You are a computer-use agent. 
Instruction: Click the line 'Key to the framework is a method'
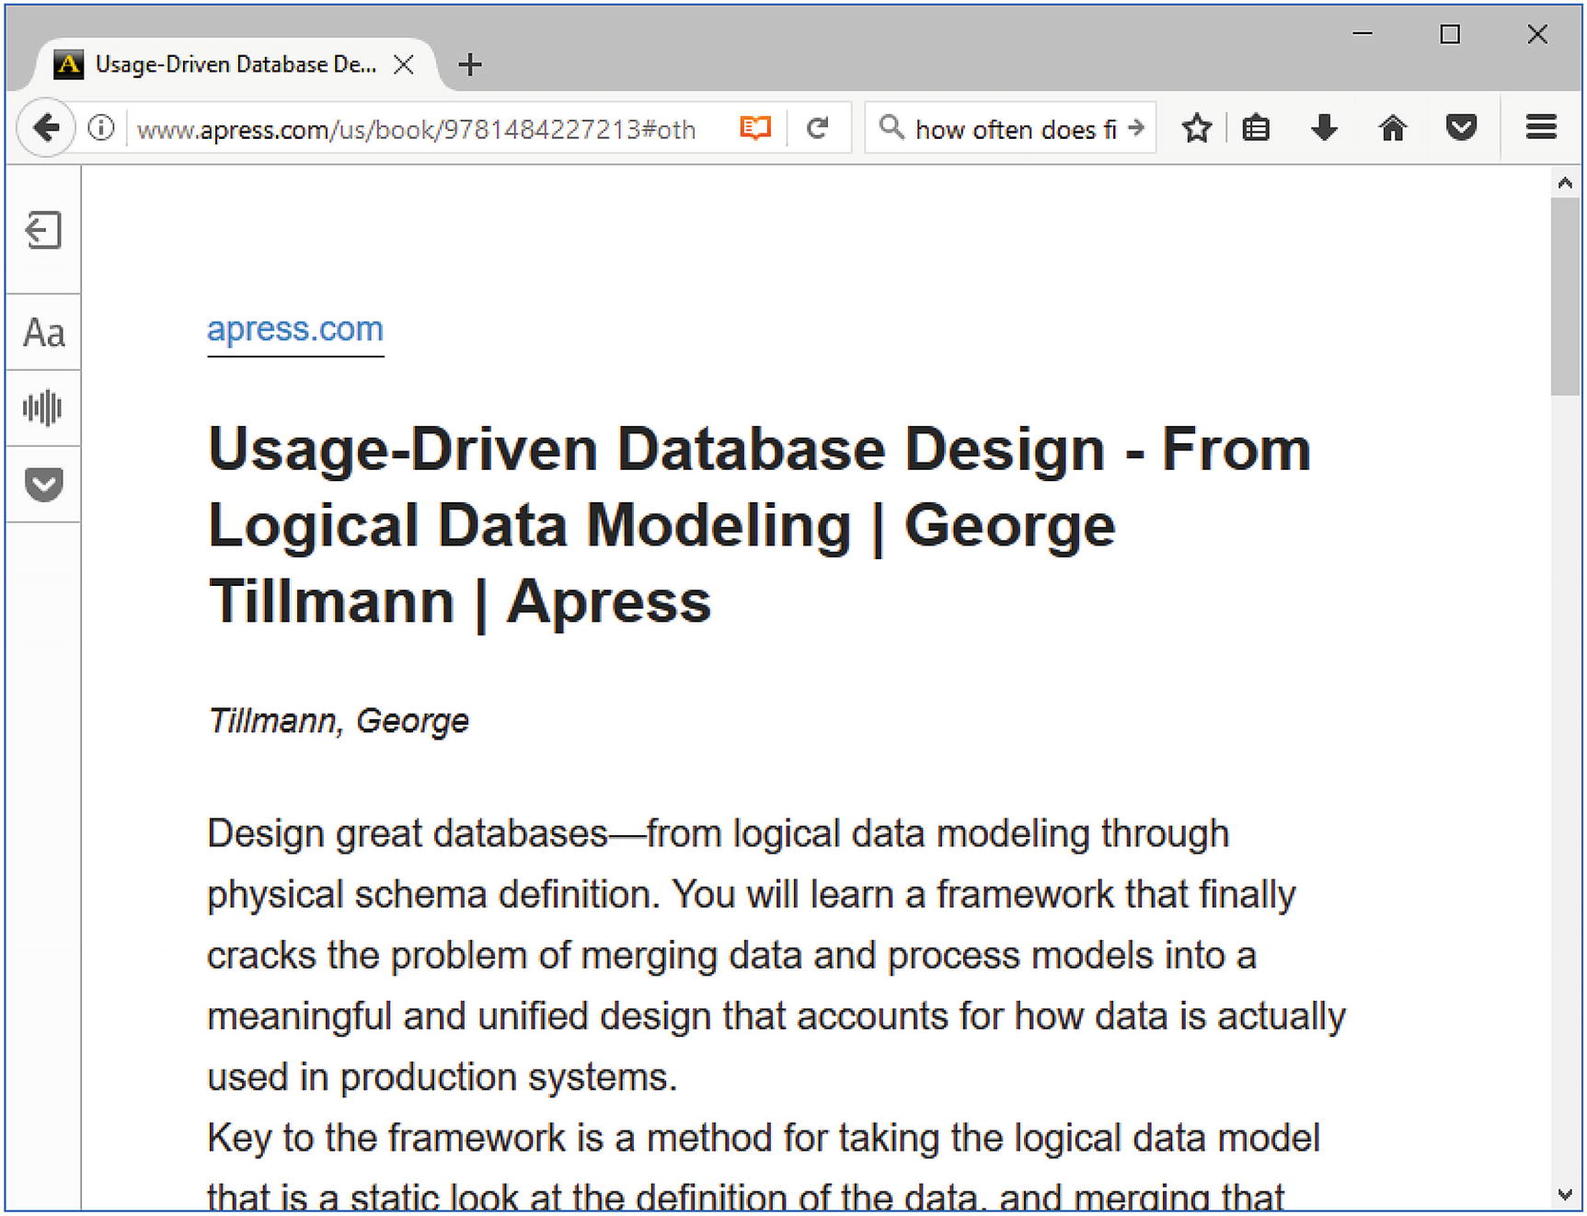pyautogui.click(x=763, y=1138)
